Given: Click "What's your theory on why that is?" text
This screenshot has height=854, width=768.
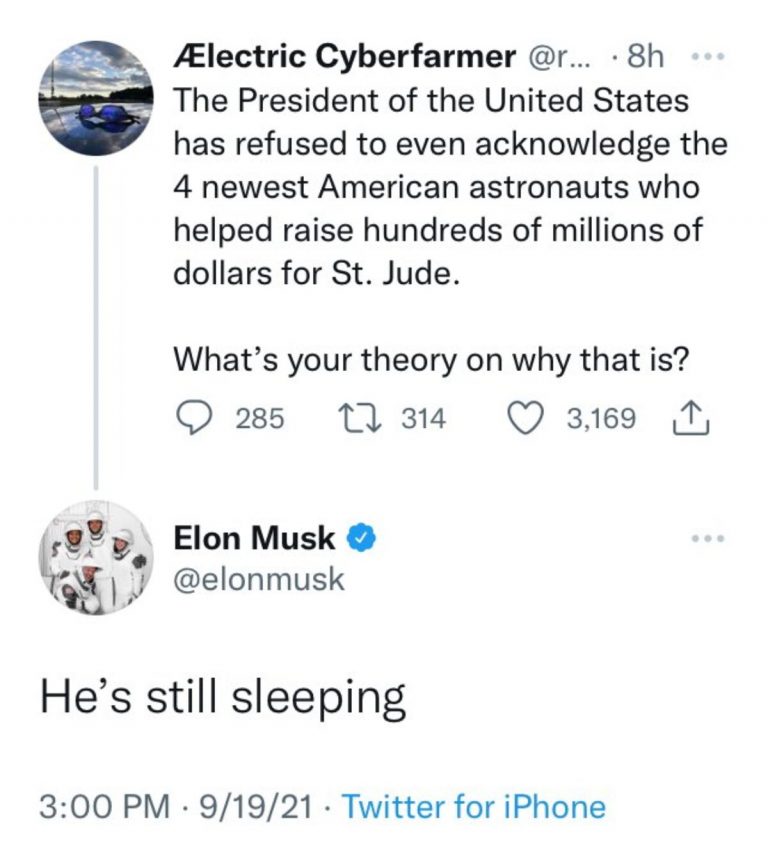Looking at the screenshot, I should point(431,359).
